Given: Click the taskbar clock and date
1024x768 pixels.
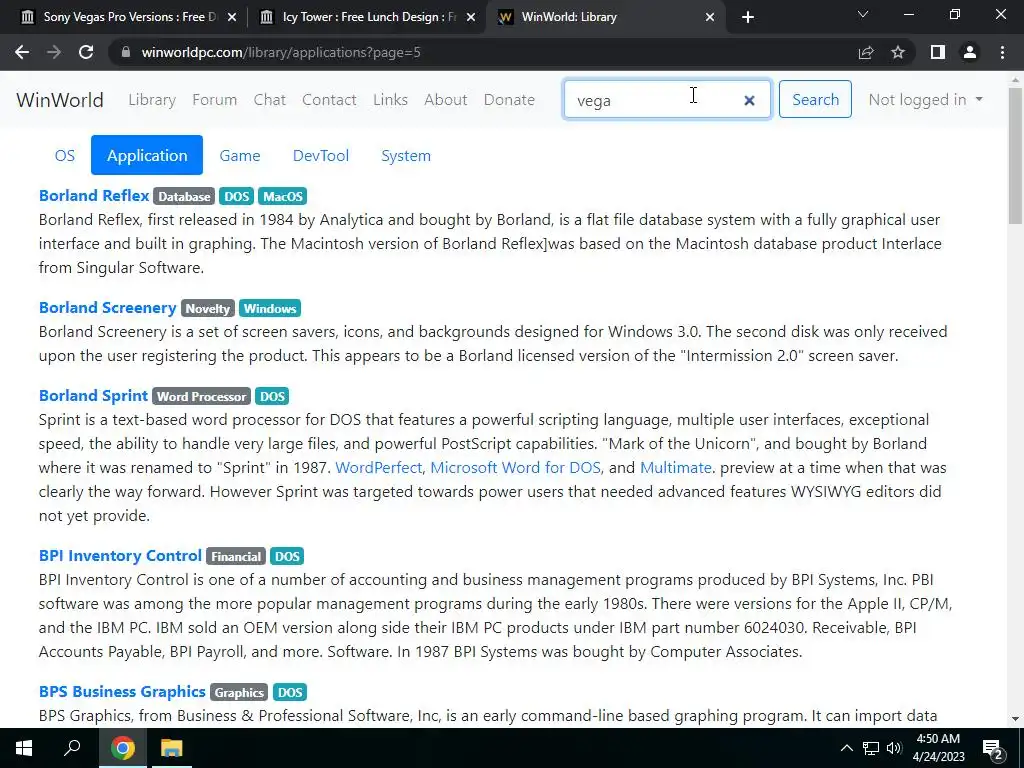Looking at the screenshot, I should 938,748.
